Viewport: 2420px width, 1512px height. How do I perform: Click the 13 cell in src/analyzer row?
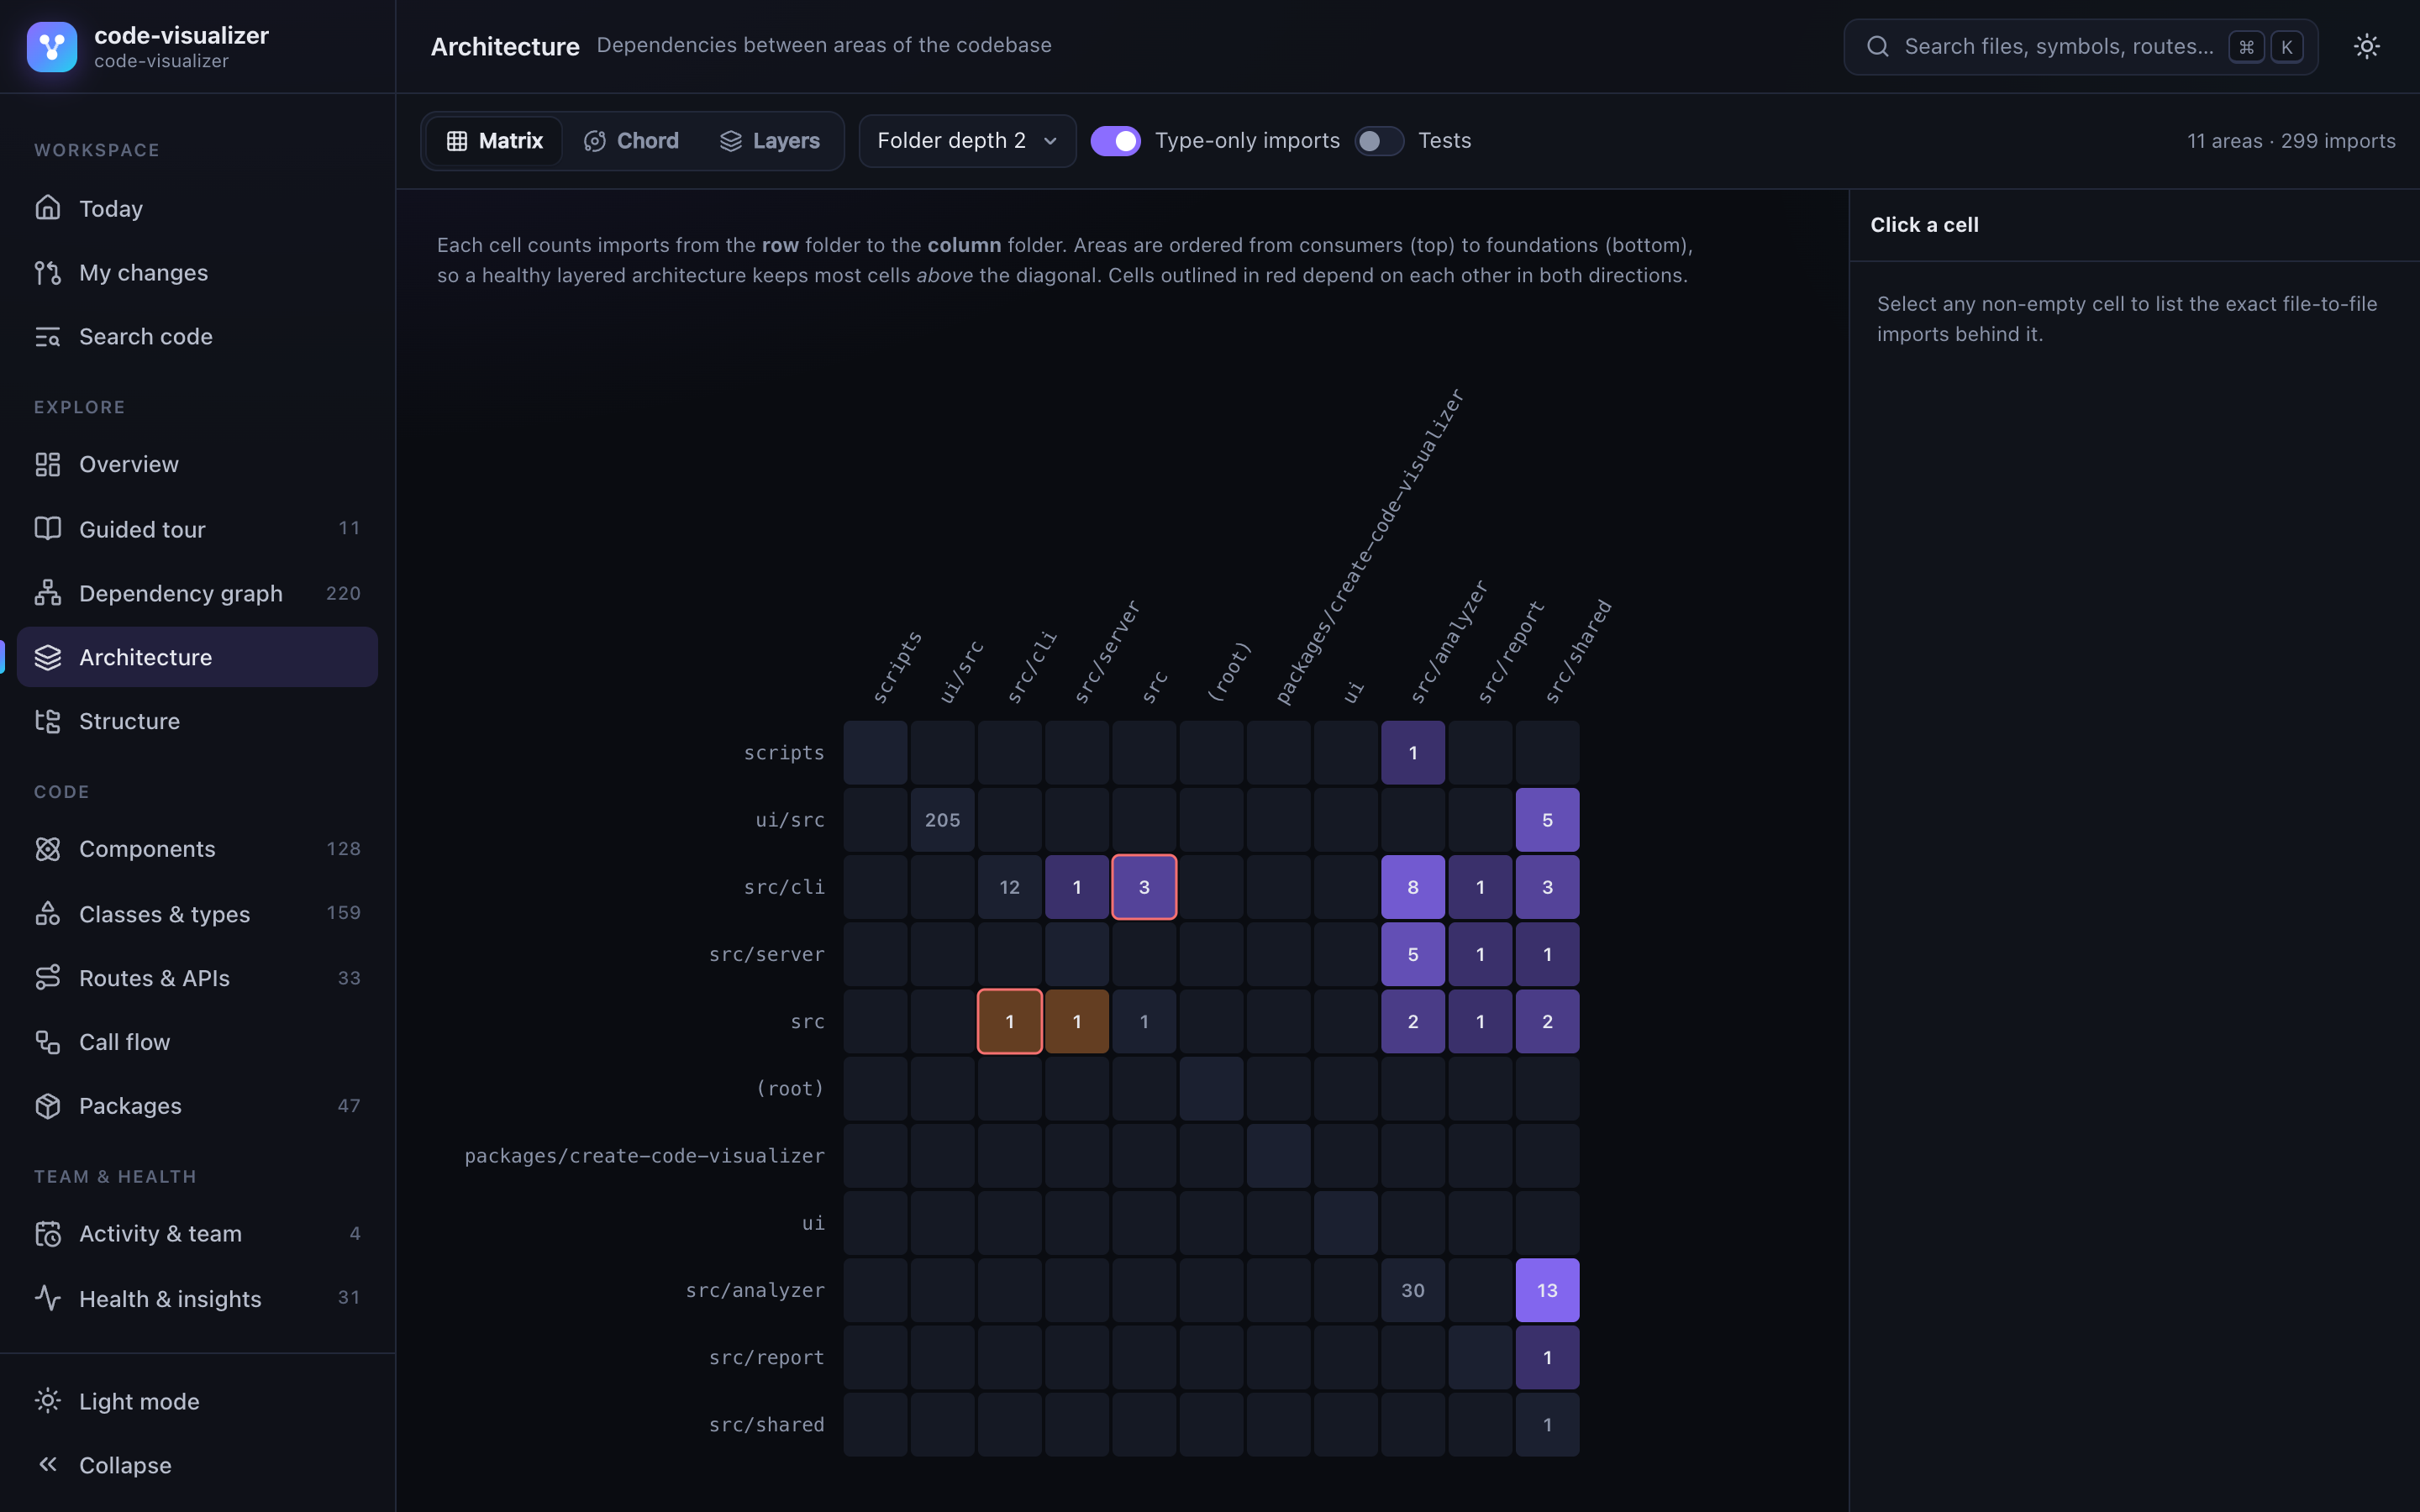point(1547,1290)
